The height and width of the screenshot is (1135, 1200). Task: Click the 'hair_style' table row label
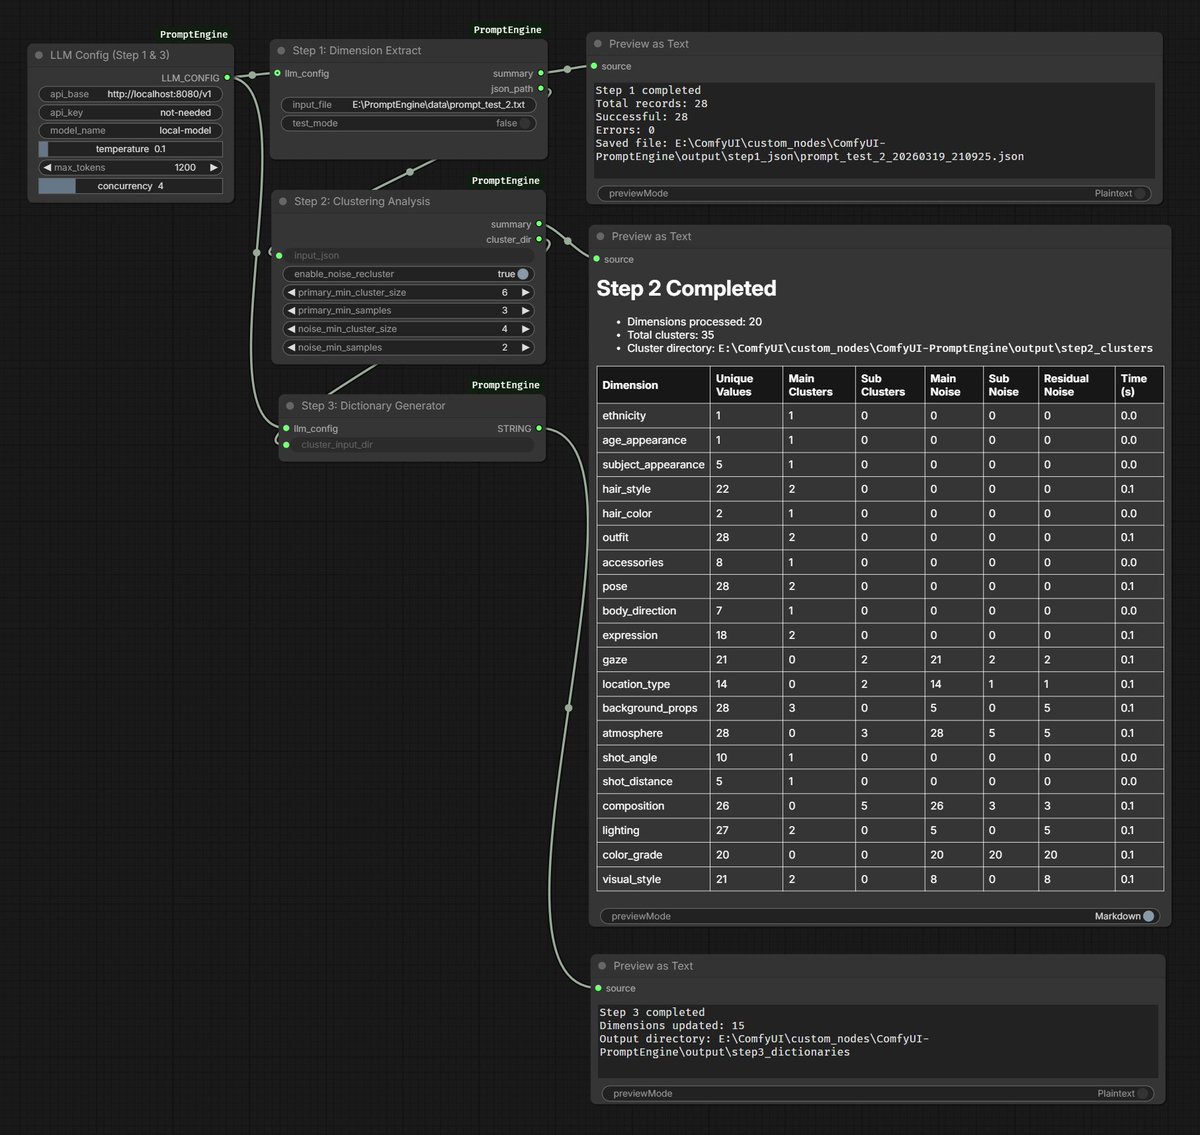pyautogui.click(x=626, y=489)
